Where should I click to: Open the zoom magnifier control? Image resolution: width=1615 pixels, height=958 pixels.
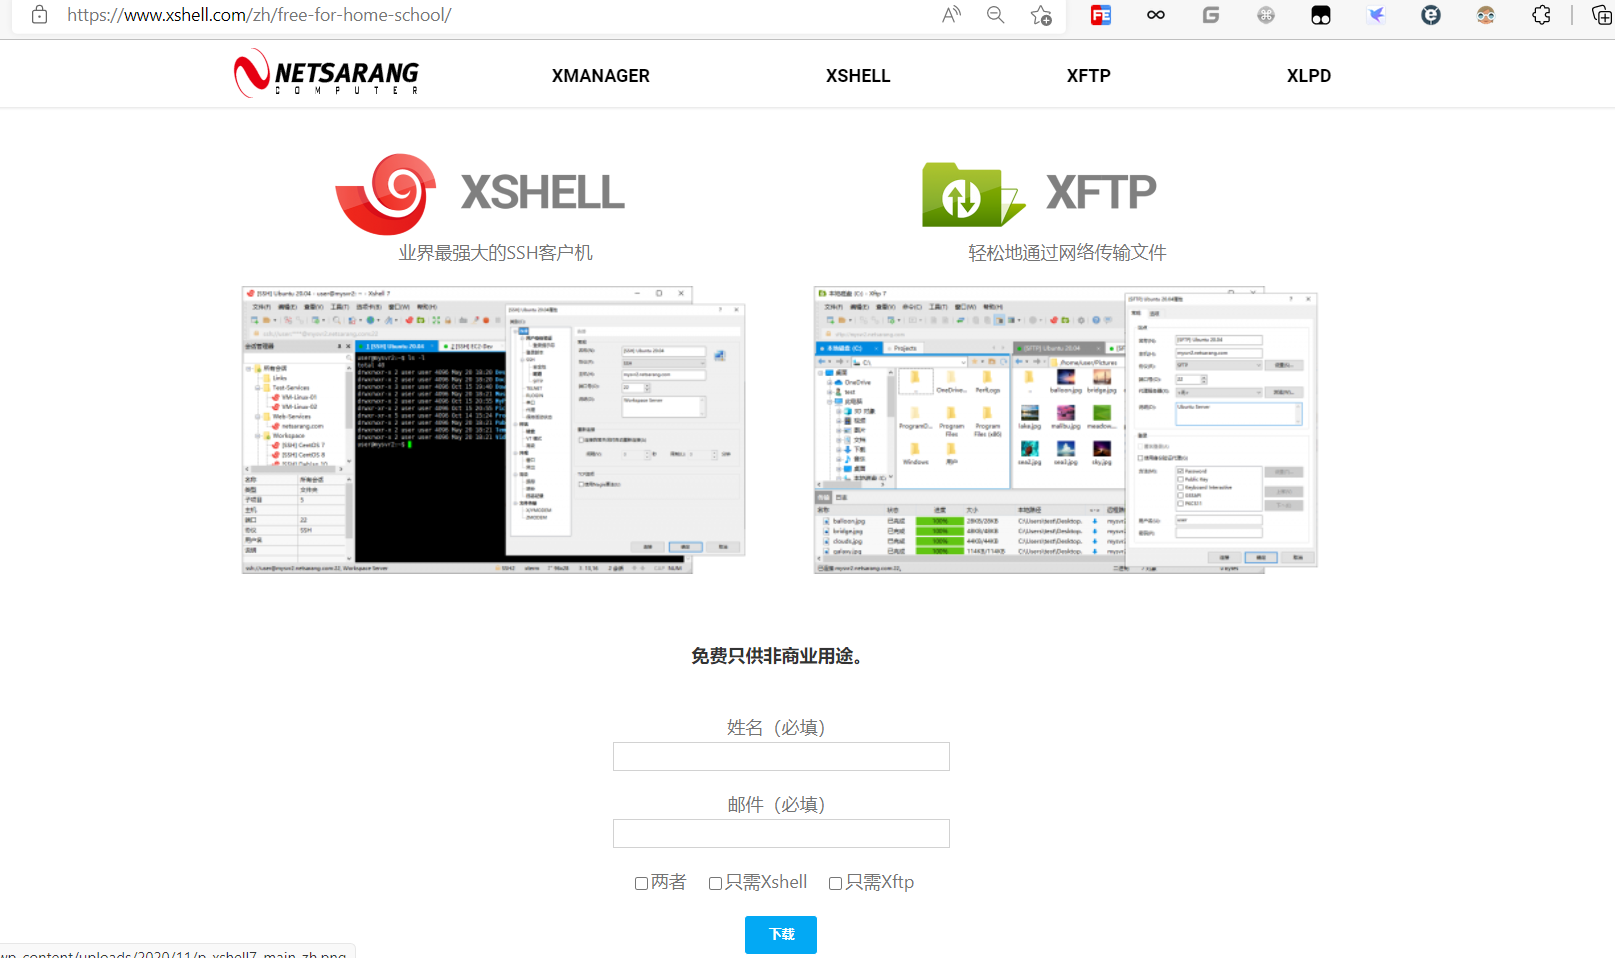click(996, 15)
